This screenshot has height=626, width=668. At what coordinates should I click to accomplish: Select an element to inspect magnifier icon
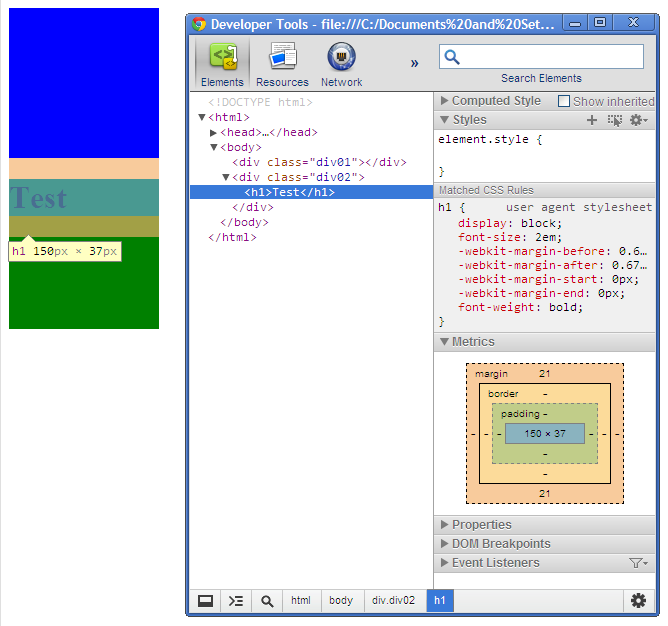point(267,601)
